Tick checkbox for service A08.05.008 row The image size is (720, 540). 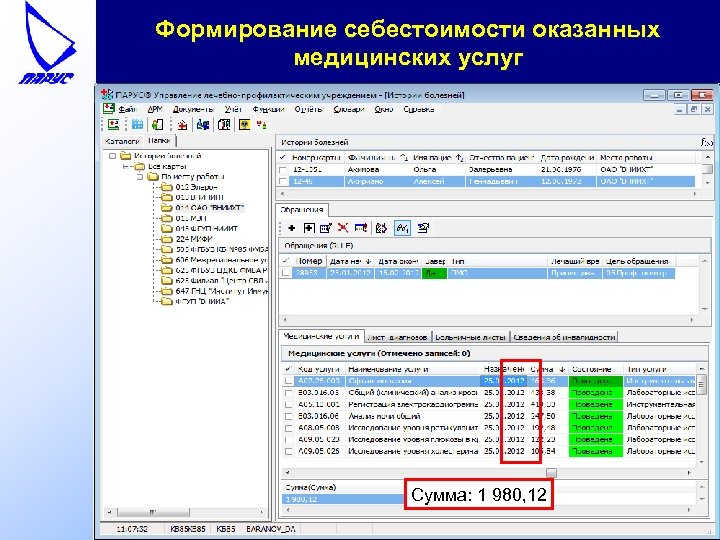[288, 428]
